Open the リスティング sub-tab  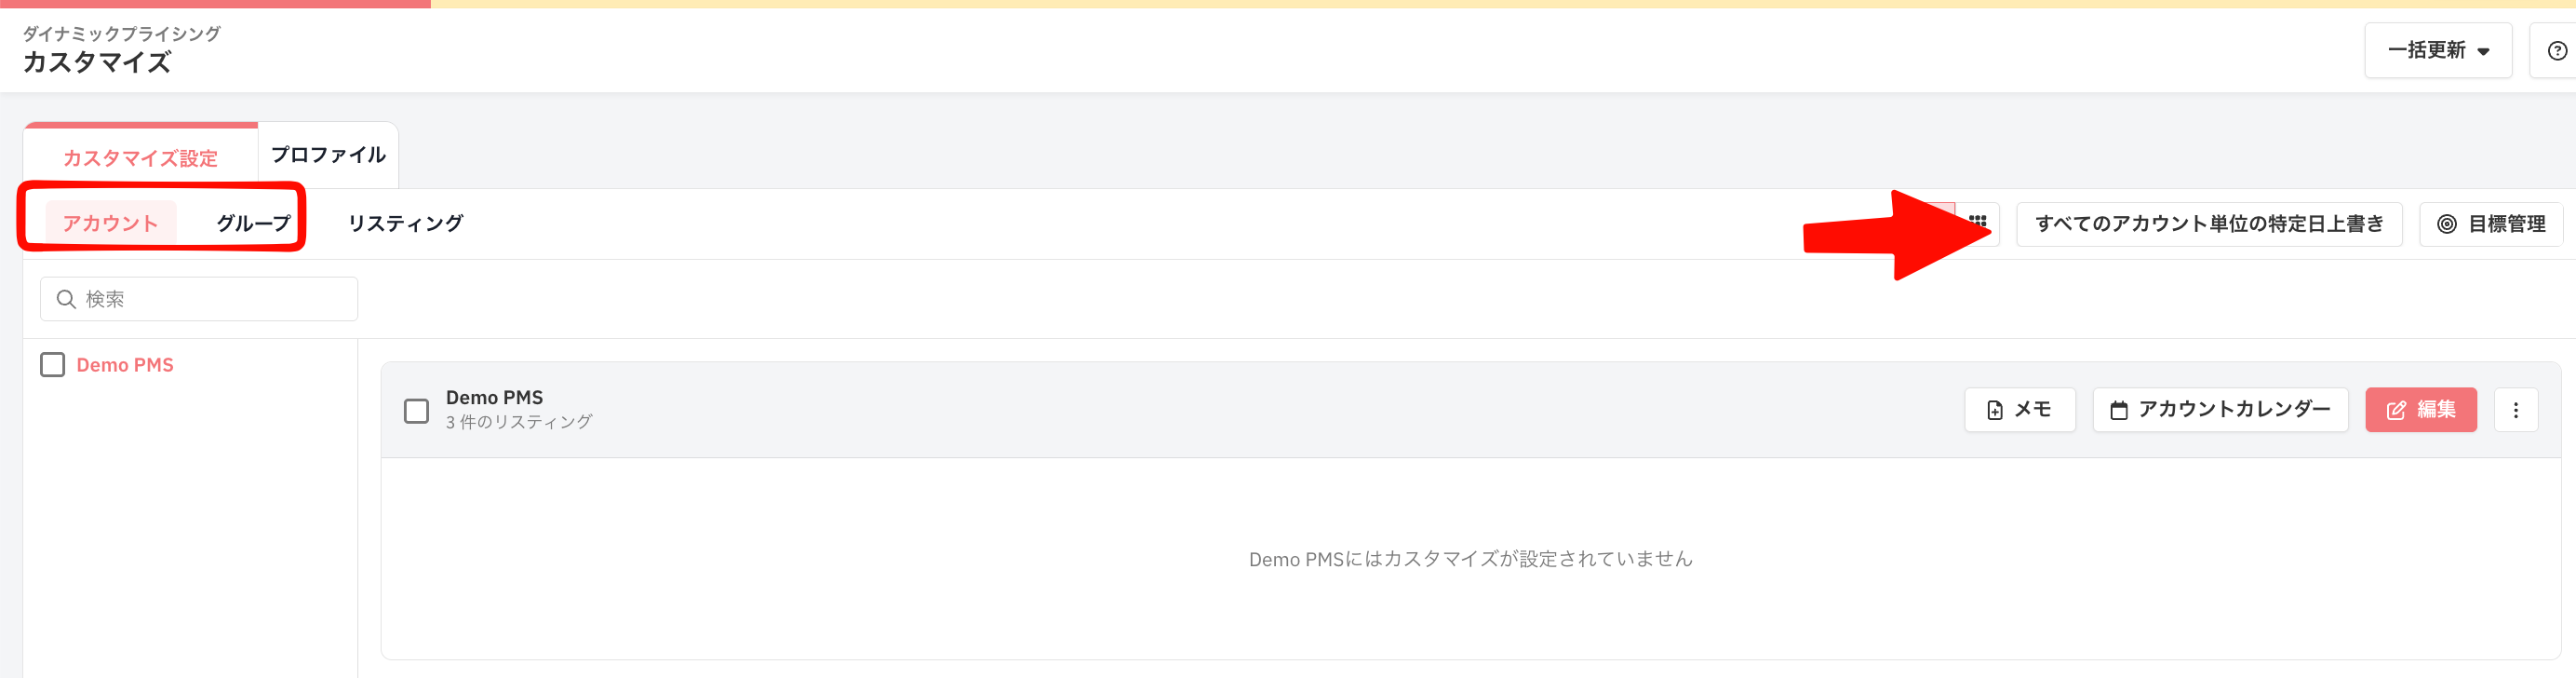tap(405, 223)
